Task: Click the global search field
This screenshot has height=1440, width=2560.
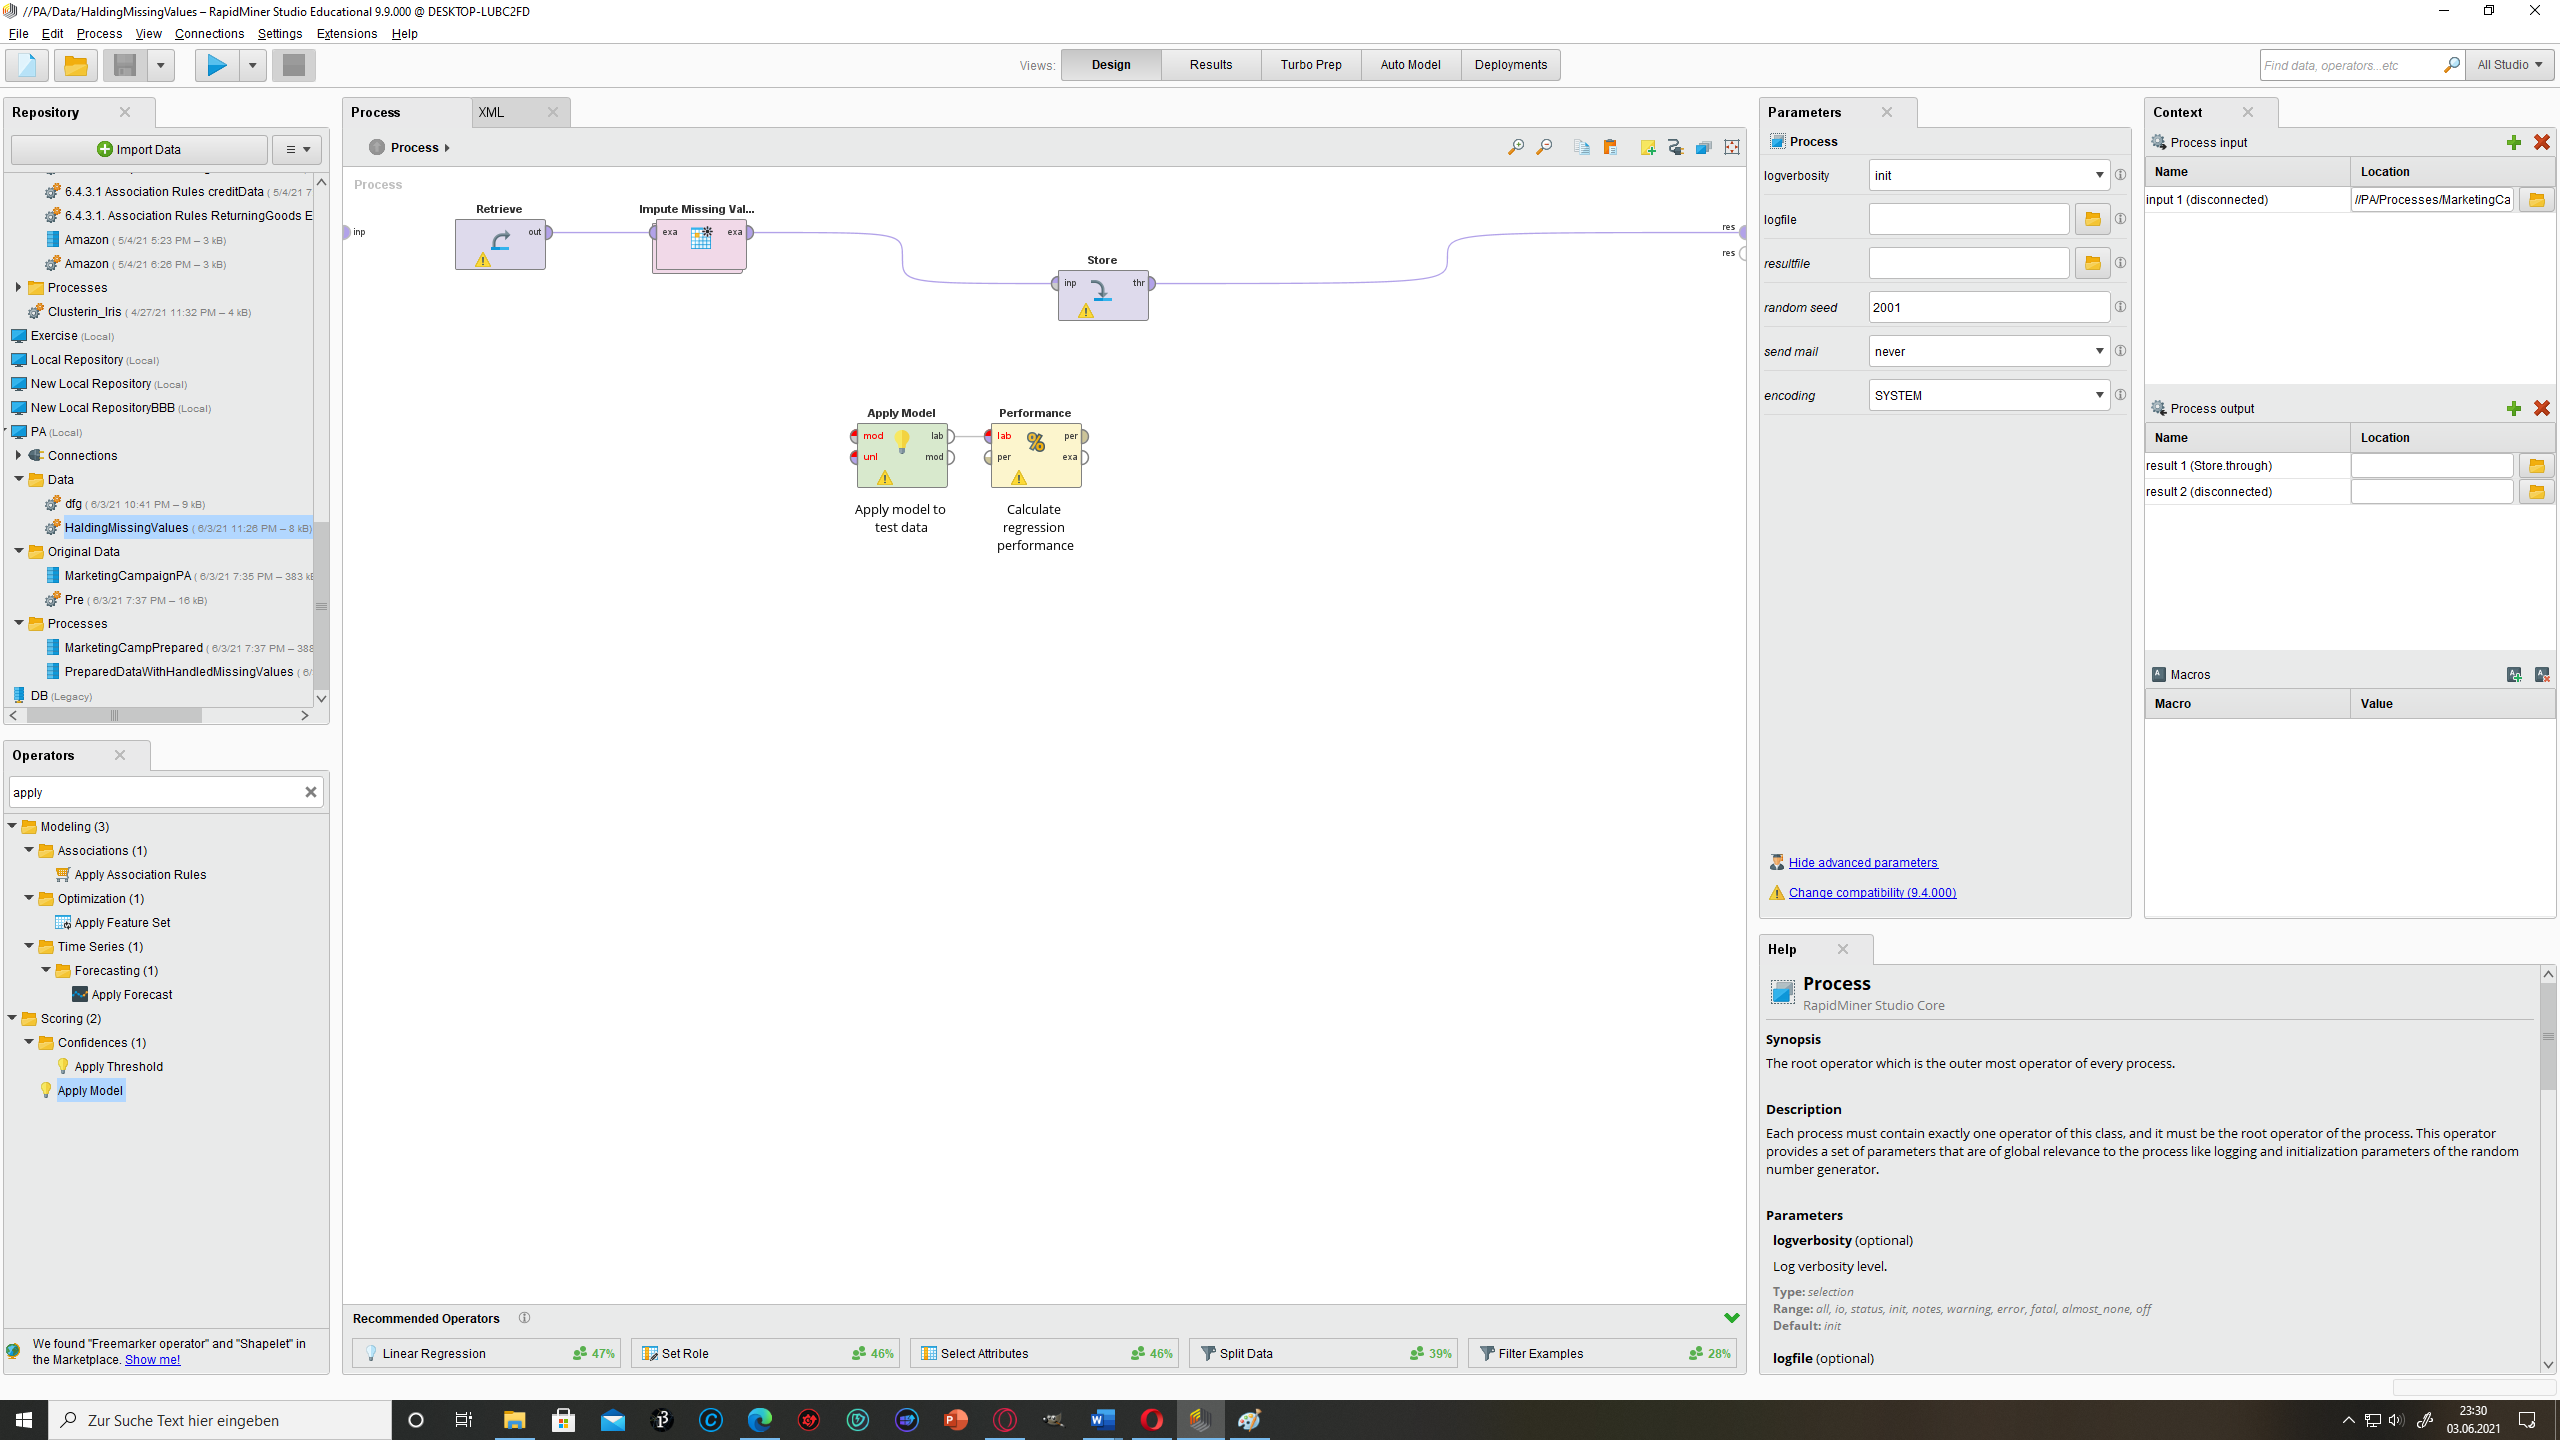Action: 2350,65
